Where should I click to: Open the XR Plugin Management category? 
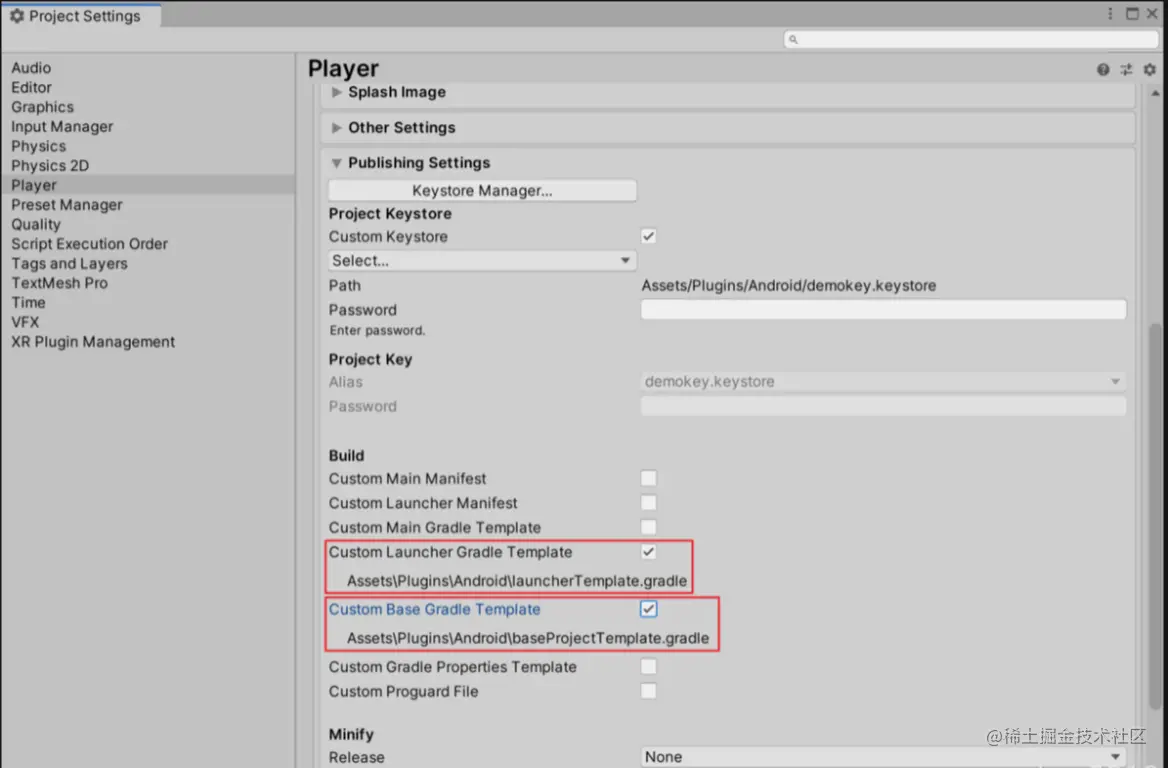pos(93,342)
